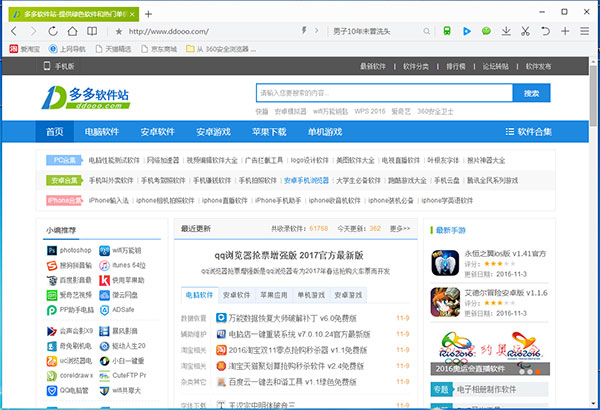This screenshot has width=600, height=410.
Task: Open the 安卓软件 navigation menu
Action: (157, 132)
